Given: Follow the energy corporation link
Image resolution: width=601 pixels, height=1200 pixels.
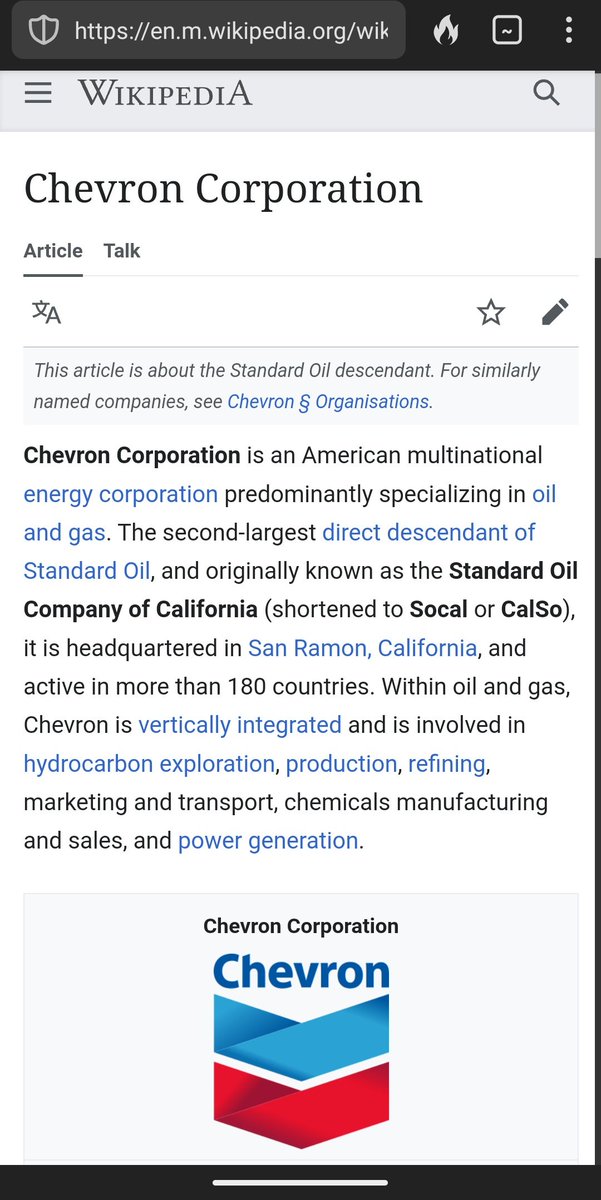Looking at the screenshot, I should [120, 494].
